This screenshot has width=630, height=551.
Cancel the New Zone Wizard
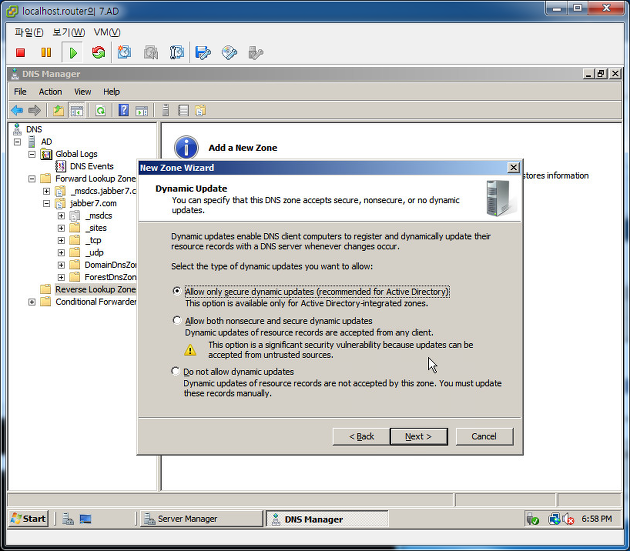coord(484,436)
